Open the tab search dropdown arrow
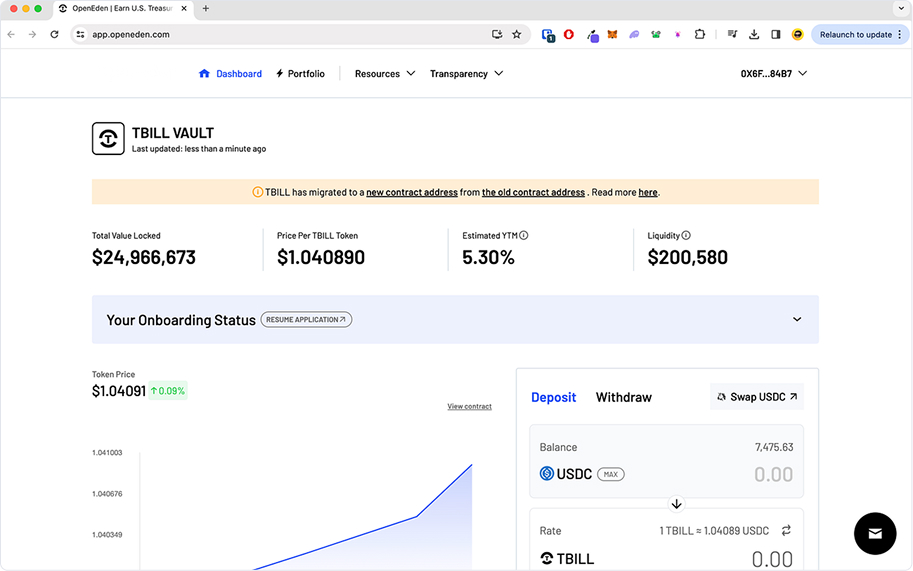 pyautogui.click(x=901, y=8)
